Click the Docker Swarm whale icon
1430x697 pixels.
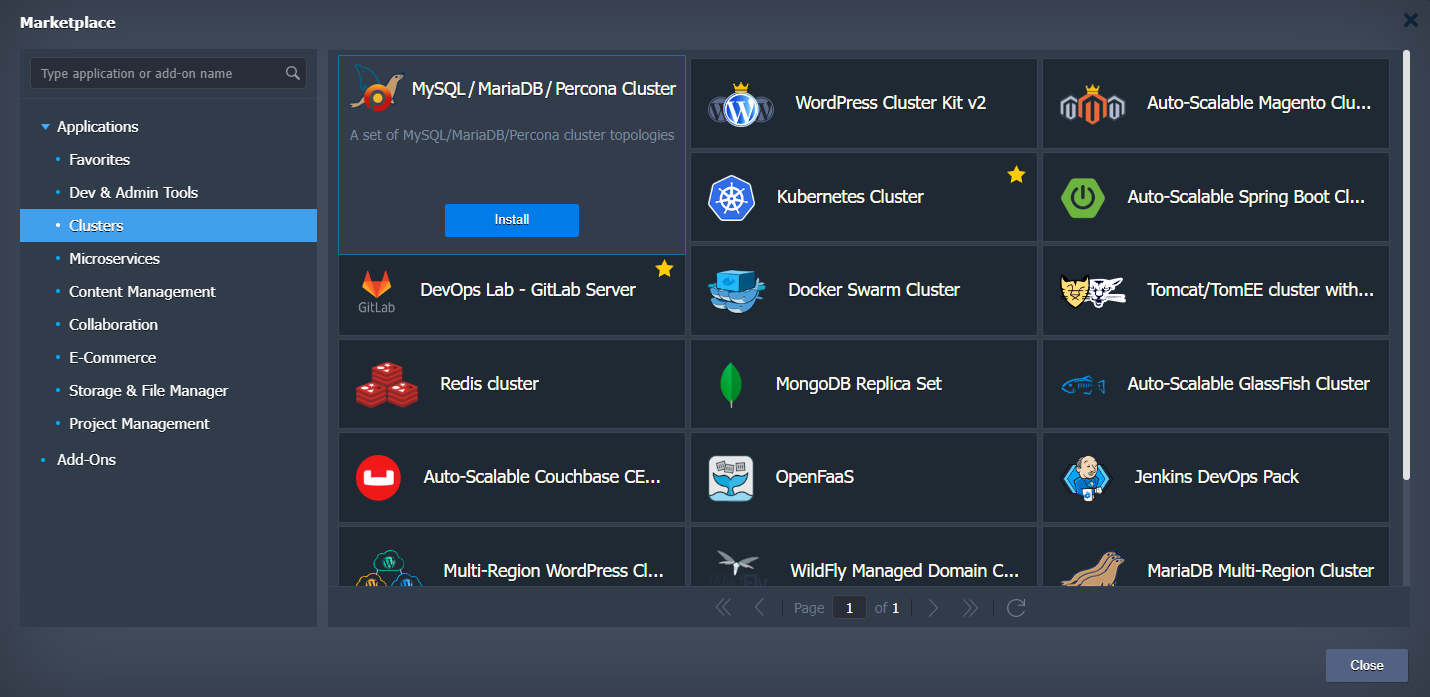(x=736, y=291)
